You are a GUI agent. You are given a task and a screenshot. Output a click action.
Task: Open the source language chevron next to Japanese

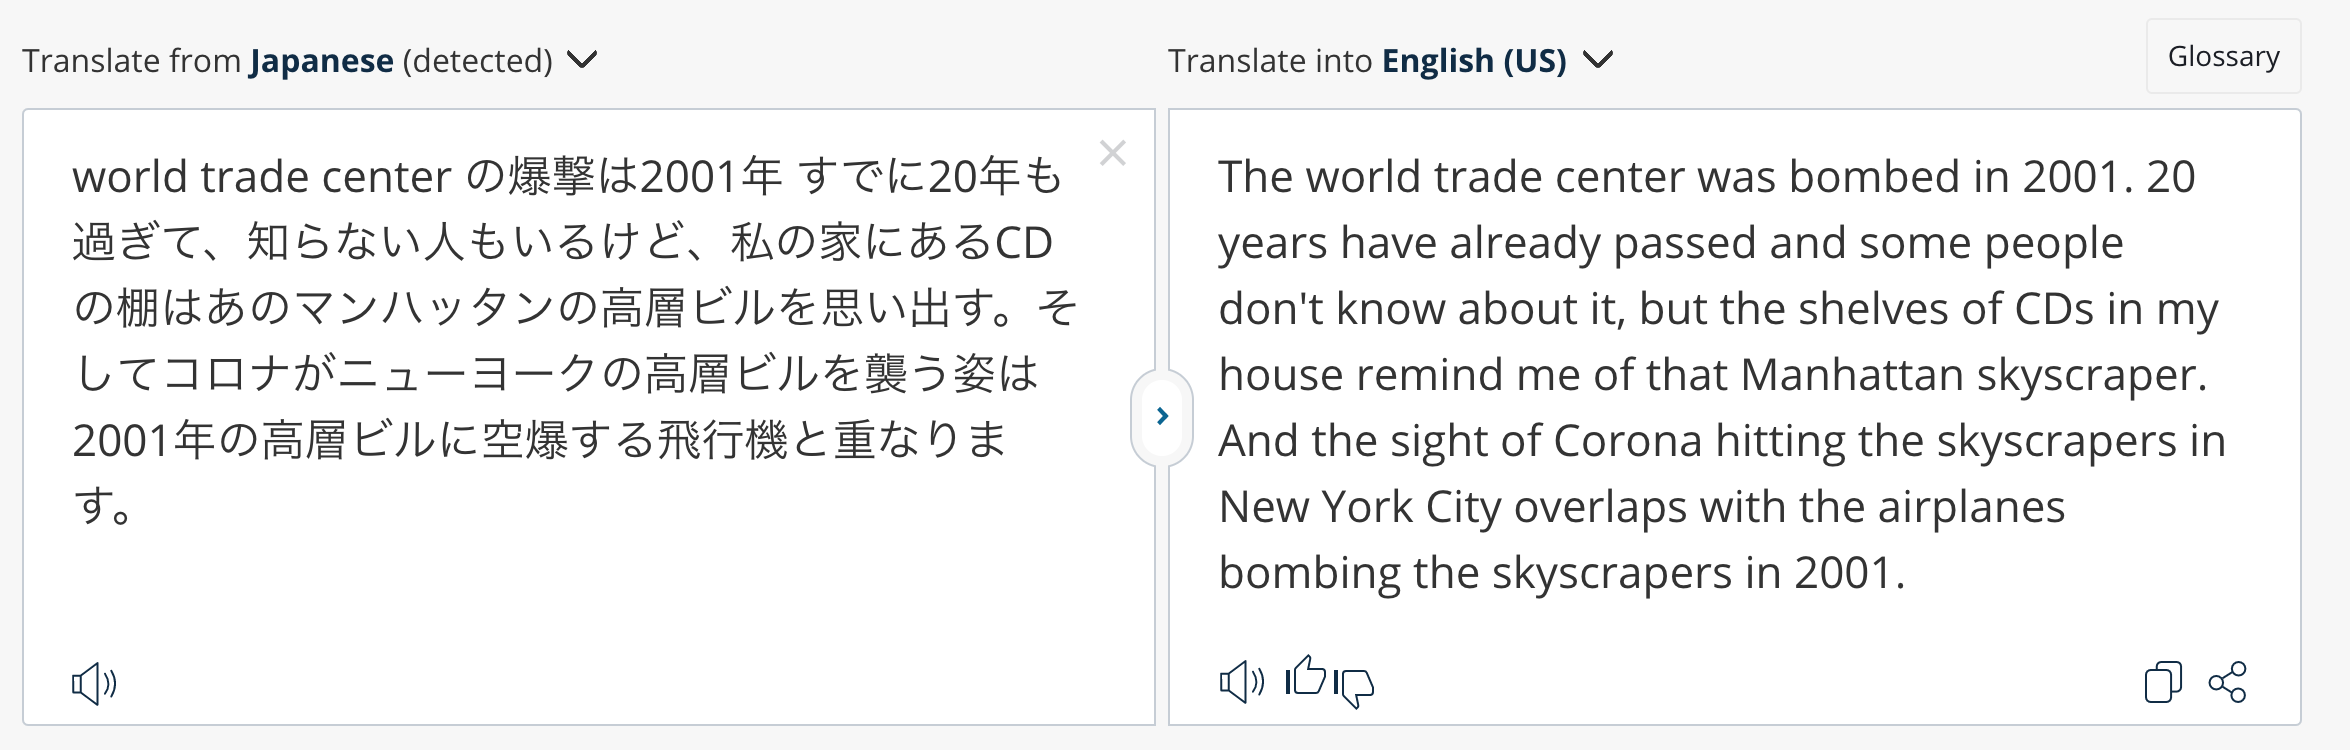[x=582, y=60]
